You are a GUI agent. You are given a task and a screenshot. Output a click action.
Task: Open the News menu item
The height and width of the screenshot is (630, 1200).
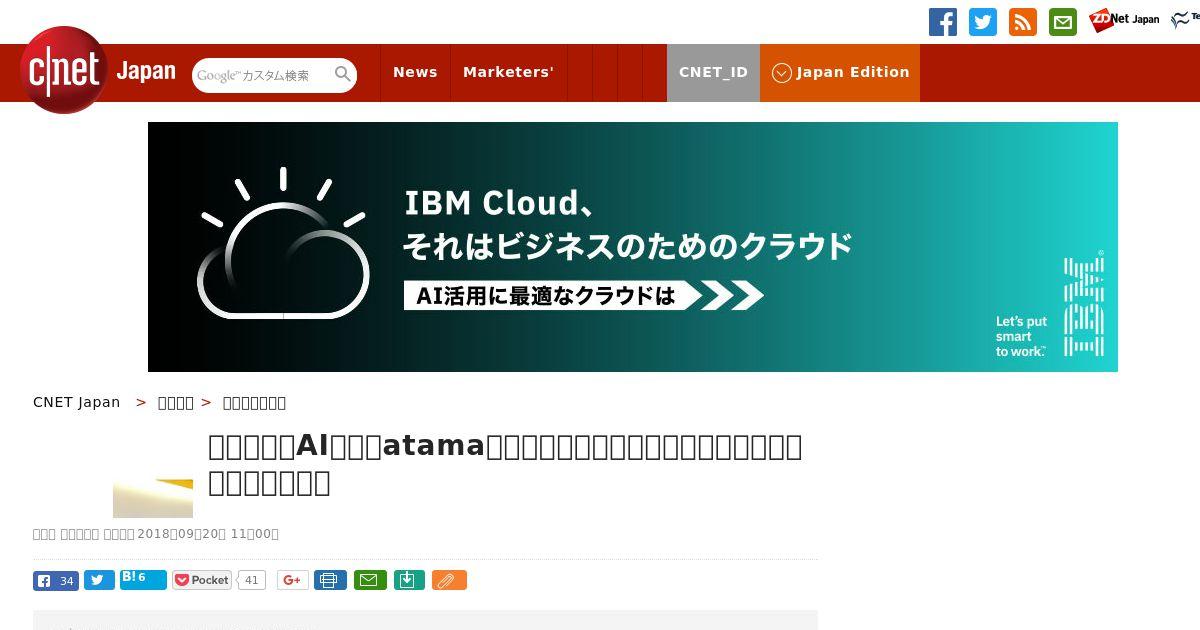tap(415, 73)
